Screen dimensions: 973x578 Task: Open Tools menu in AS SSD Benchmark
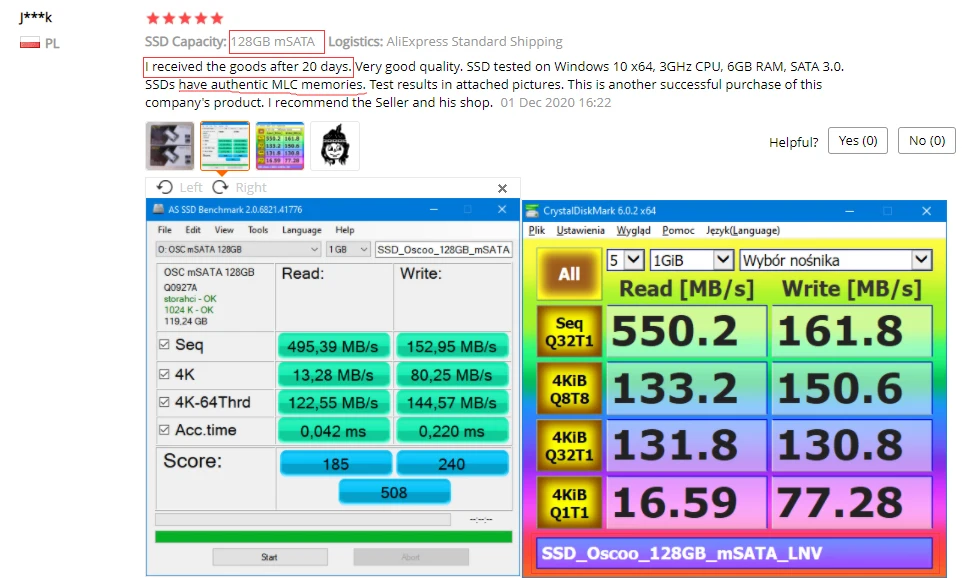point(258,230)
